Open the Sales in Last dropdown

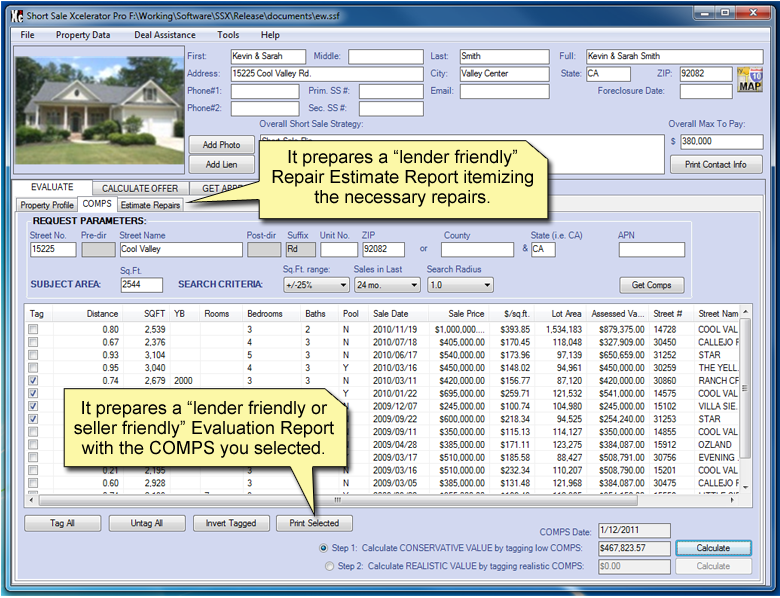coord(387,285)
